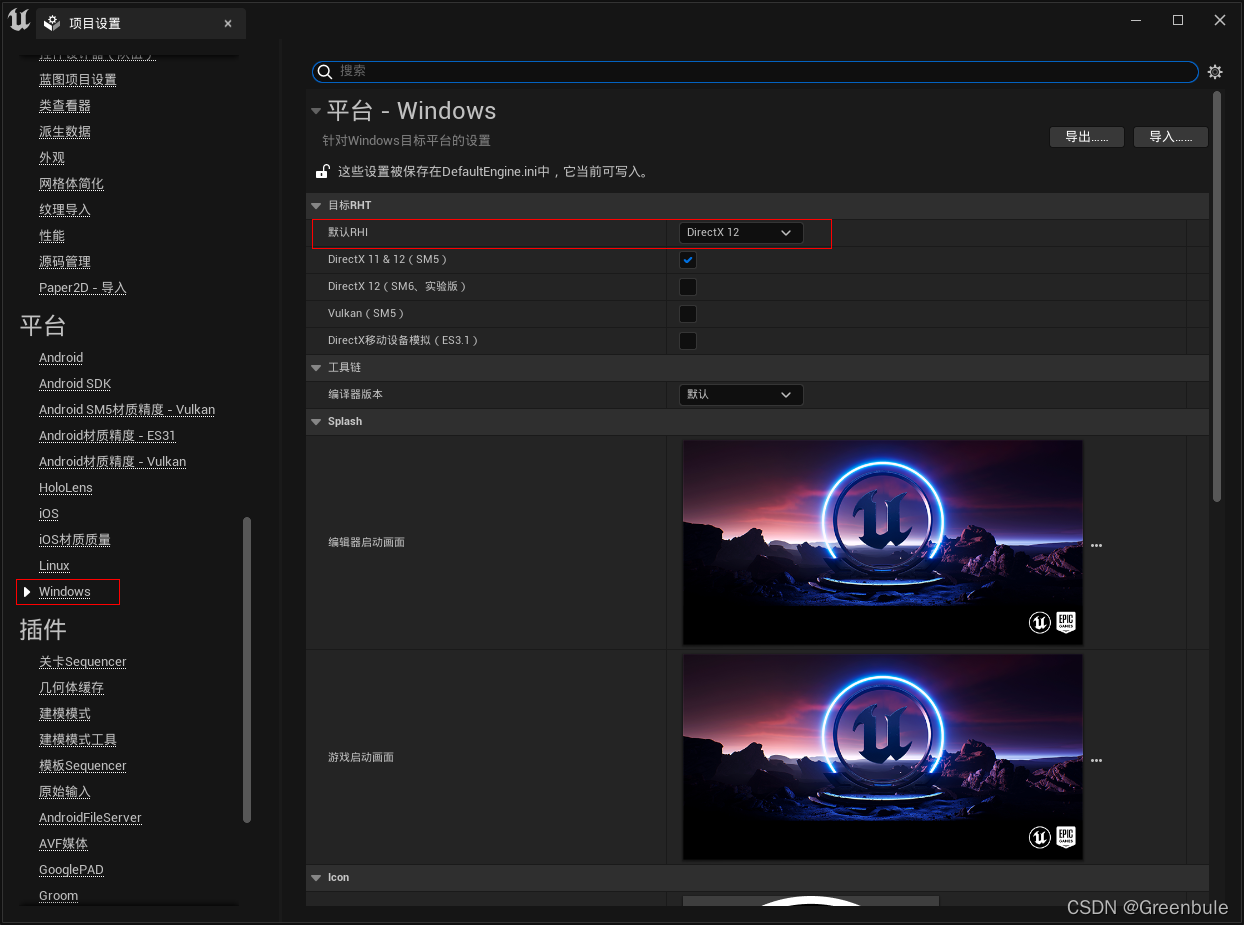Collapse the 平台 - Windows heading
1244x925 pixels.
coord(316,111)
